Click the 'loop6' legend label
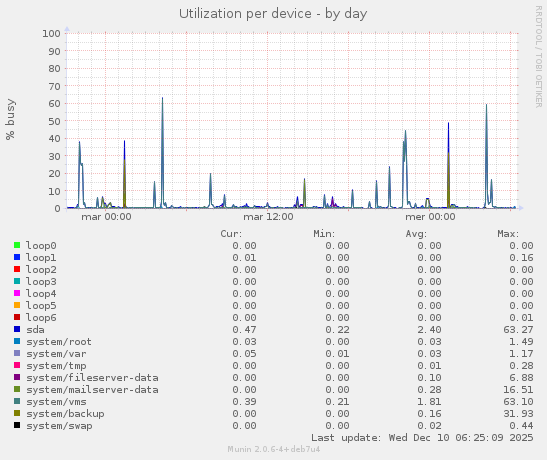This screenshot has width=547, height=460. click(x=41, y=318)
